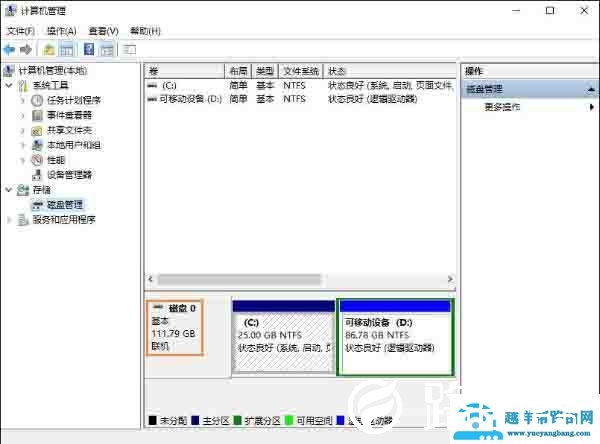Viewport: 600px width, 444px height.
Task: Sort by the 布局 column header
Action: [238, 71]
